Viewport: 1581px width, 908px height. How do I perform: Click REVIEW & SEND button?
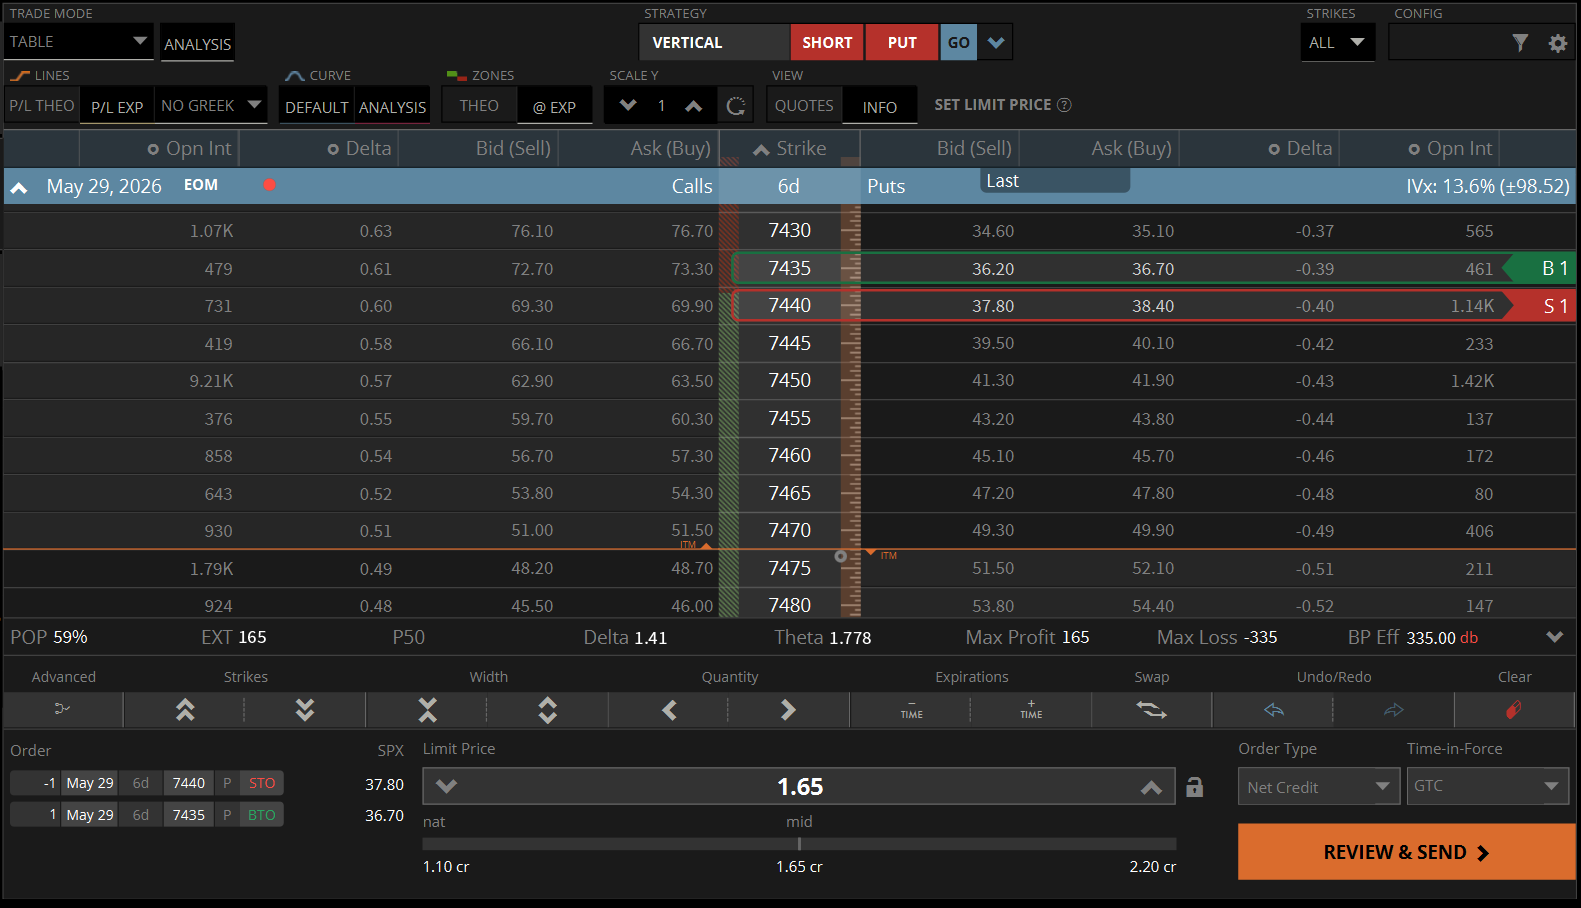coord(1406,852)
